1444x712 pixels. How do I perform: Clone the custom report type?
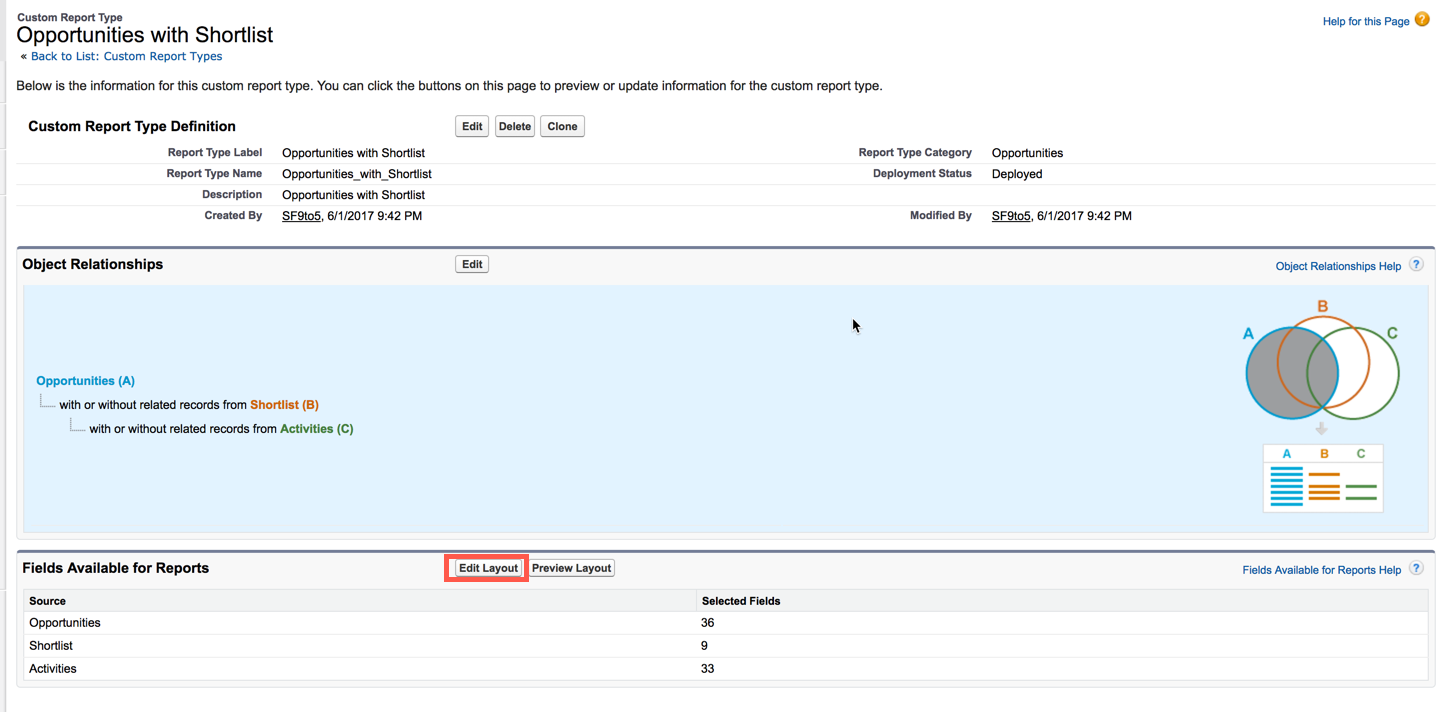[x=562, y=127]
